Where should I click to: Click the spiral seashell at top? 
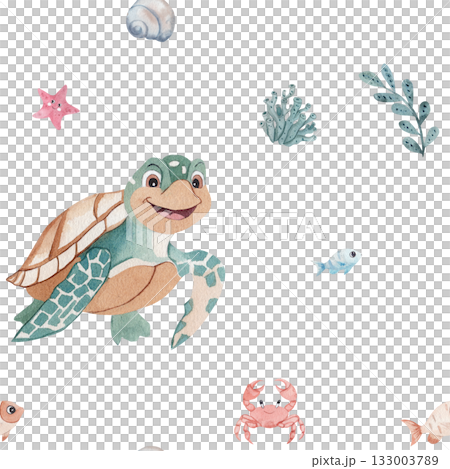pos(151,20)
